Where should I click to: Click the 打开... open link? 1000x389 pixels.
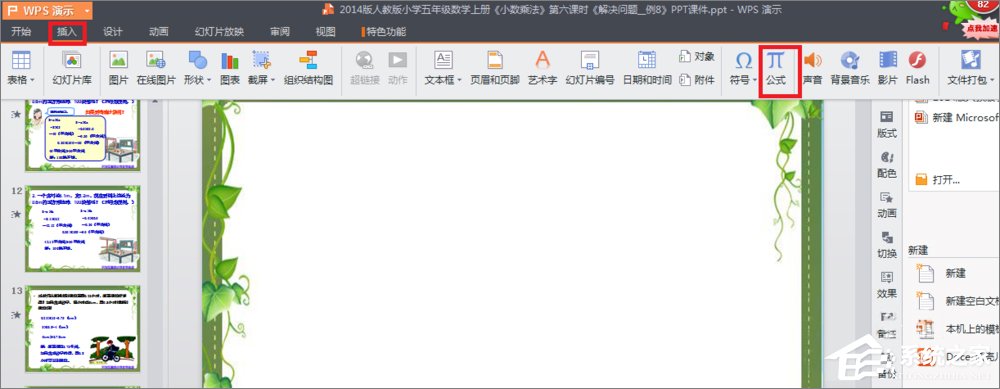938,179
